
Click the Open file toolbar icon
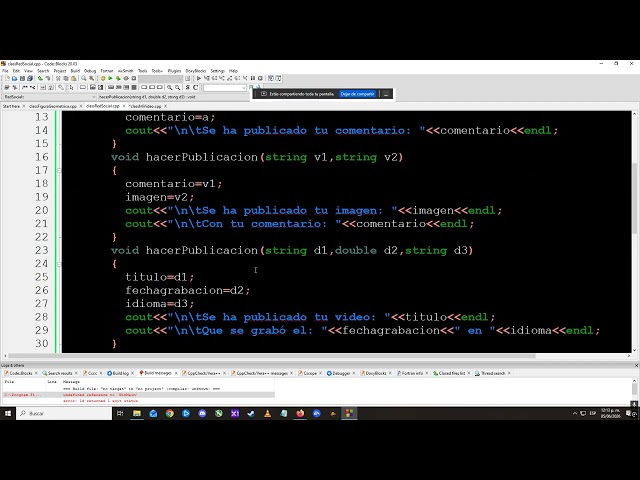coord(15,78)
